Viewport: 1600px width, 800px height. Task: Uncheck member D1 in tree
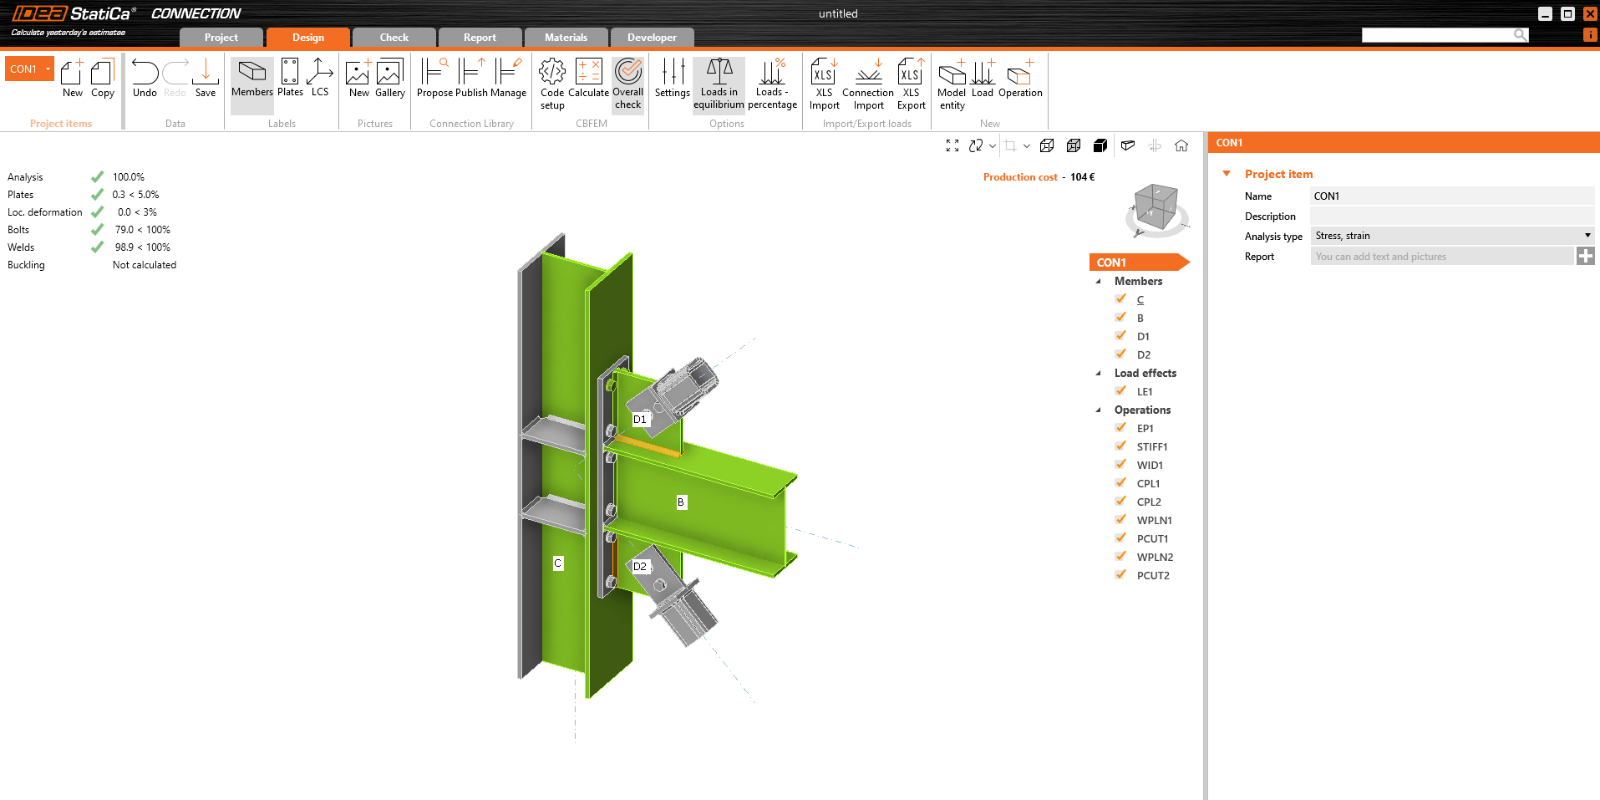(1121, 336)
